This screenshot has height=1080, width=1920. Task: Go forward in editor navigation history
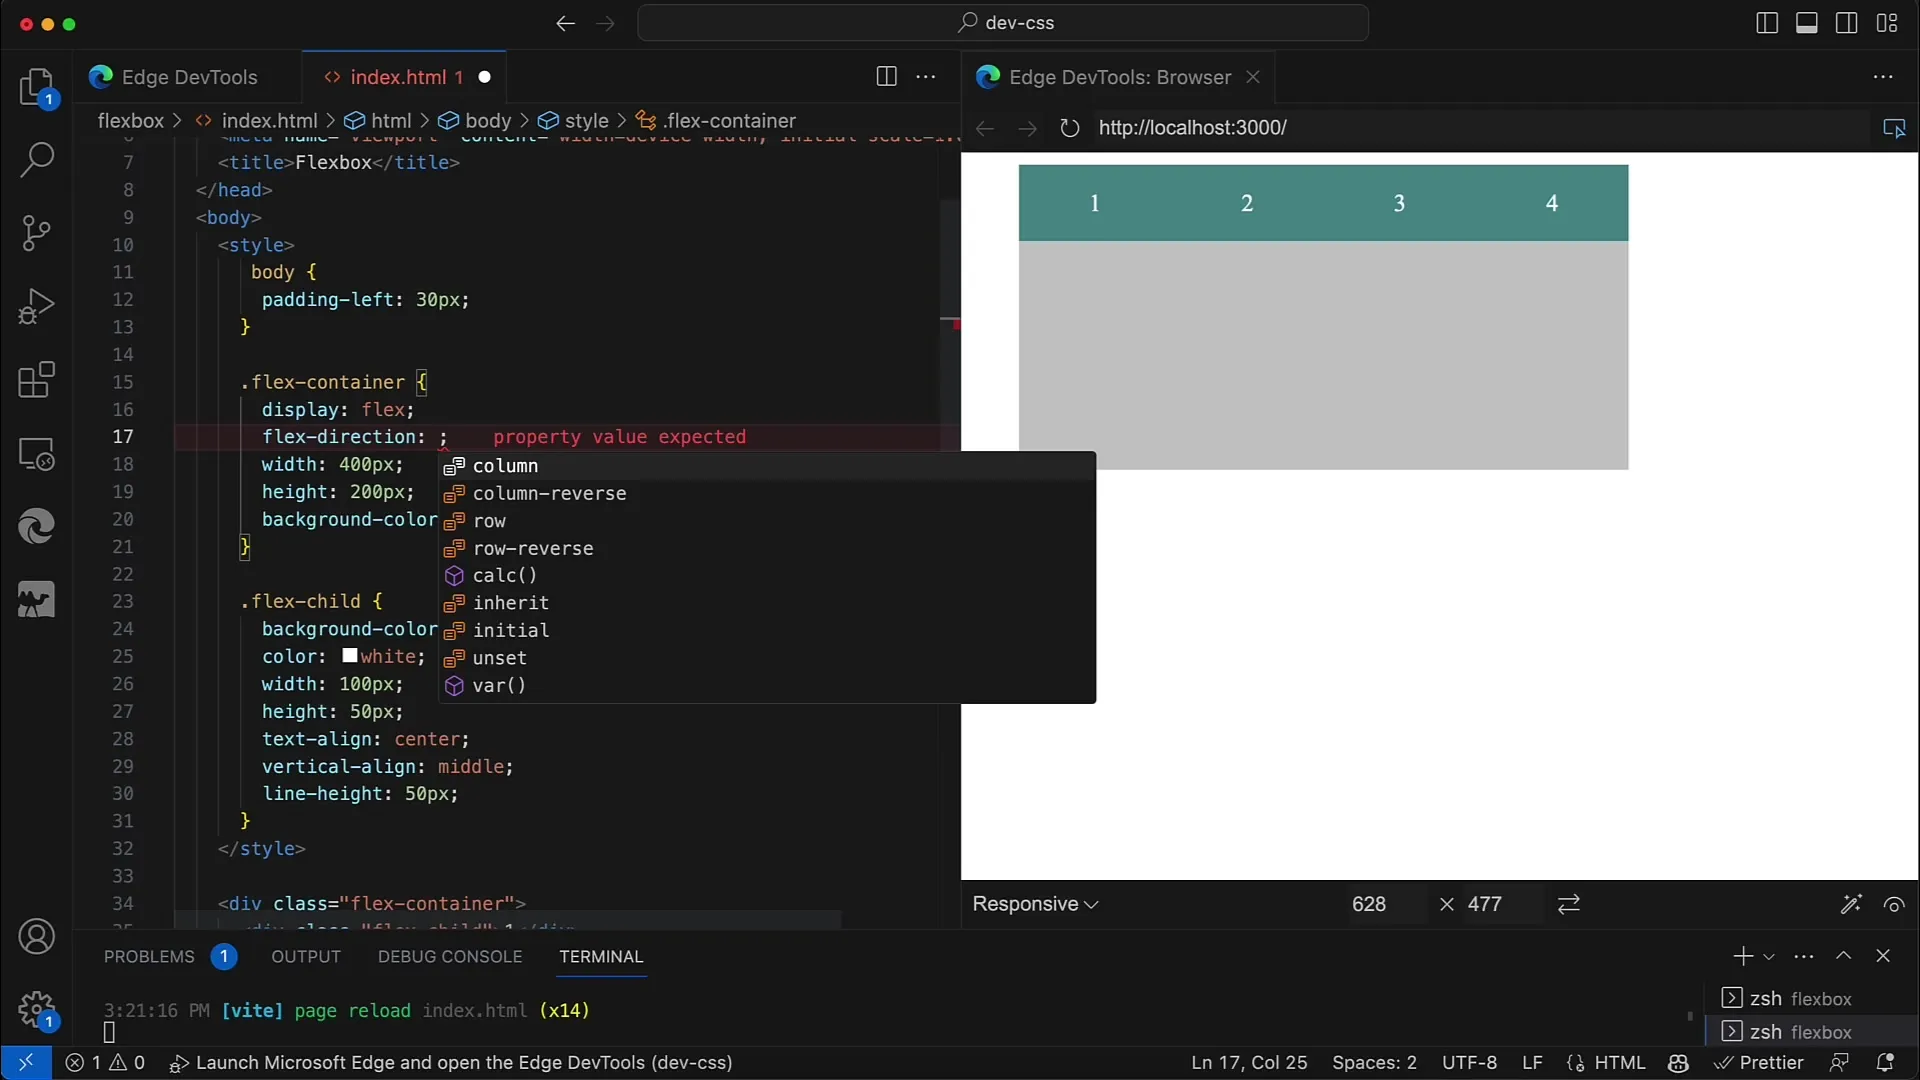tap(606, 23)
